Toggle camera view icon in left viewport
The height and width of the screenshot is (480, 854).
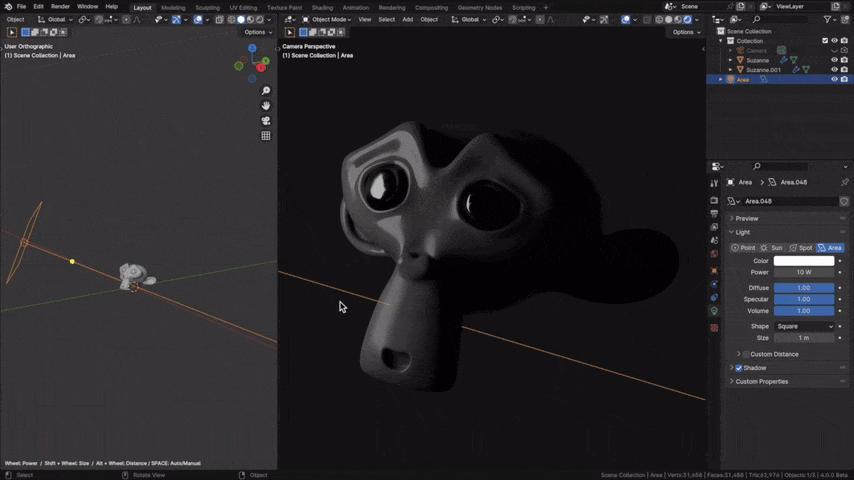coord(266,121)
